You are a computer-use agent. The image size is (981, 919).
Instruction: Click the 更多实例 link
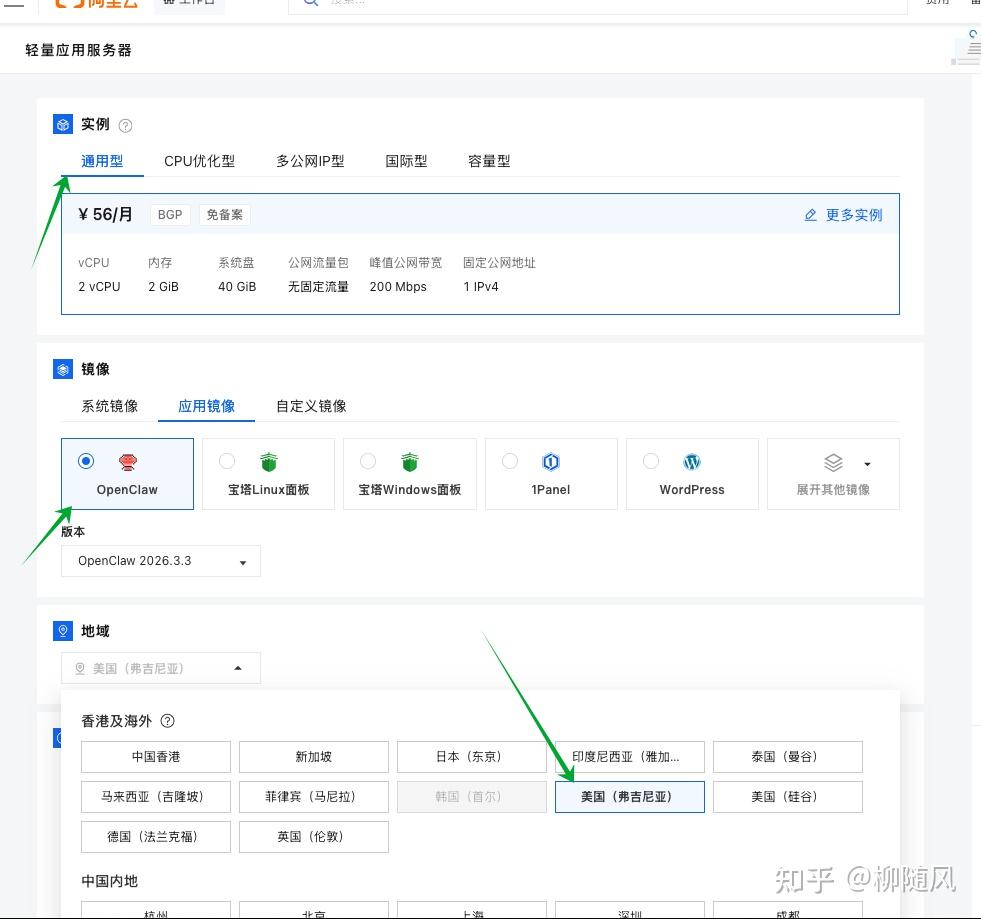pyautogui.click(x=853, y=215)
